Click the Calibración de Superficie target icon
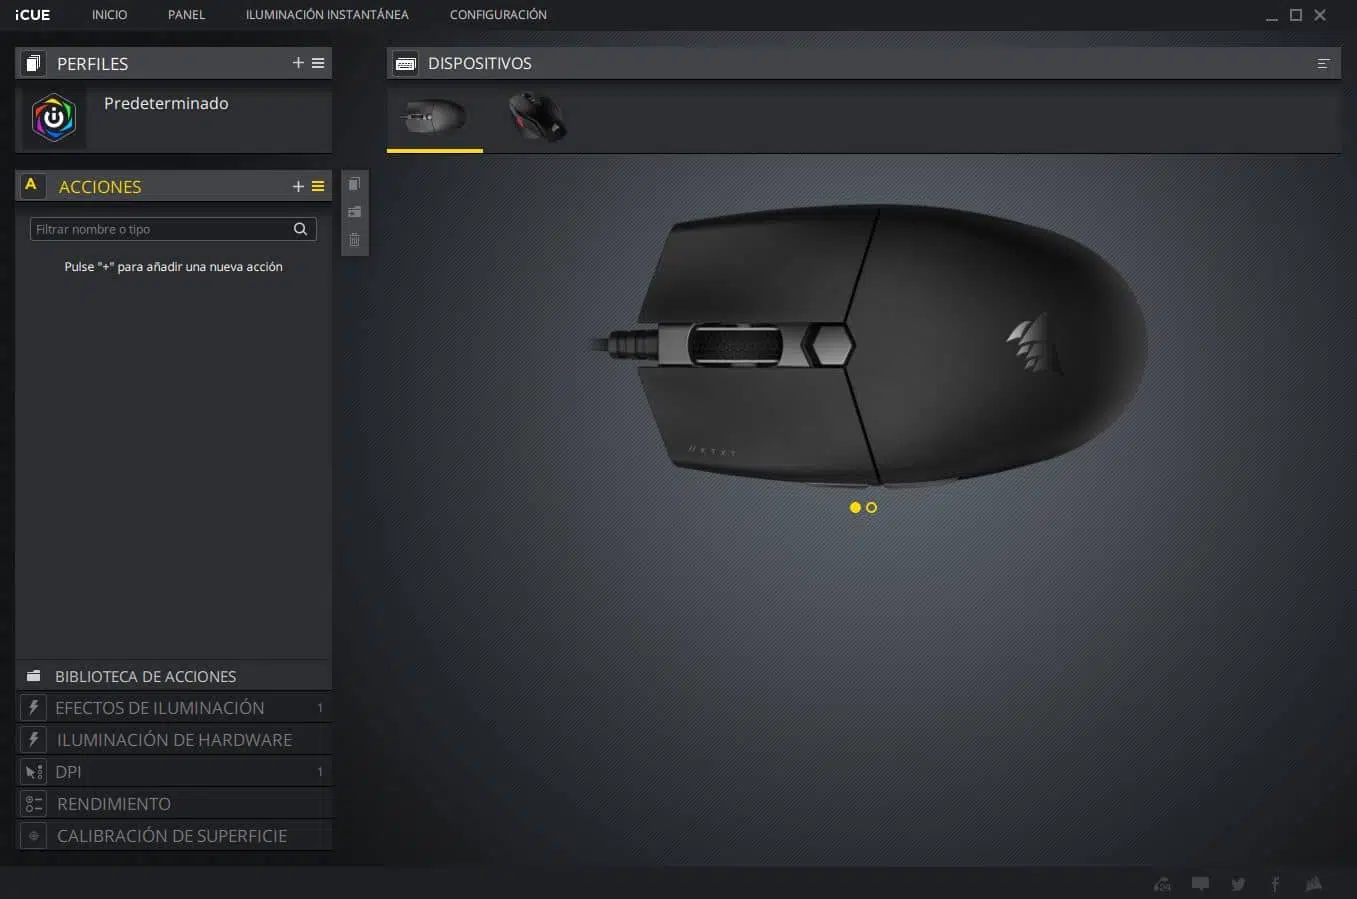Viewport: 1357px width, 899px height. point(34,836)
